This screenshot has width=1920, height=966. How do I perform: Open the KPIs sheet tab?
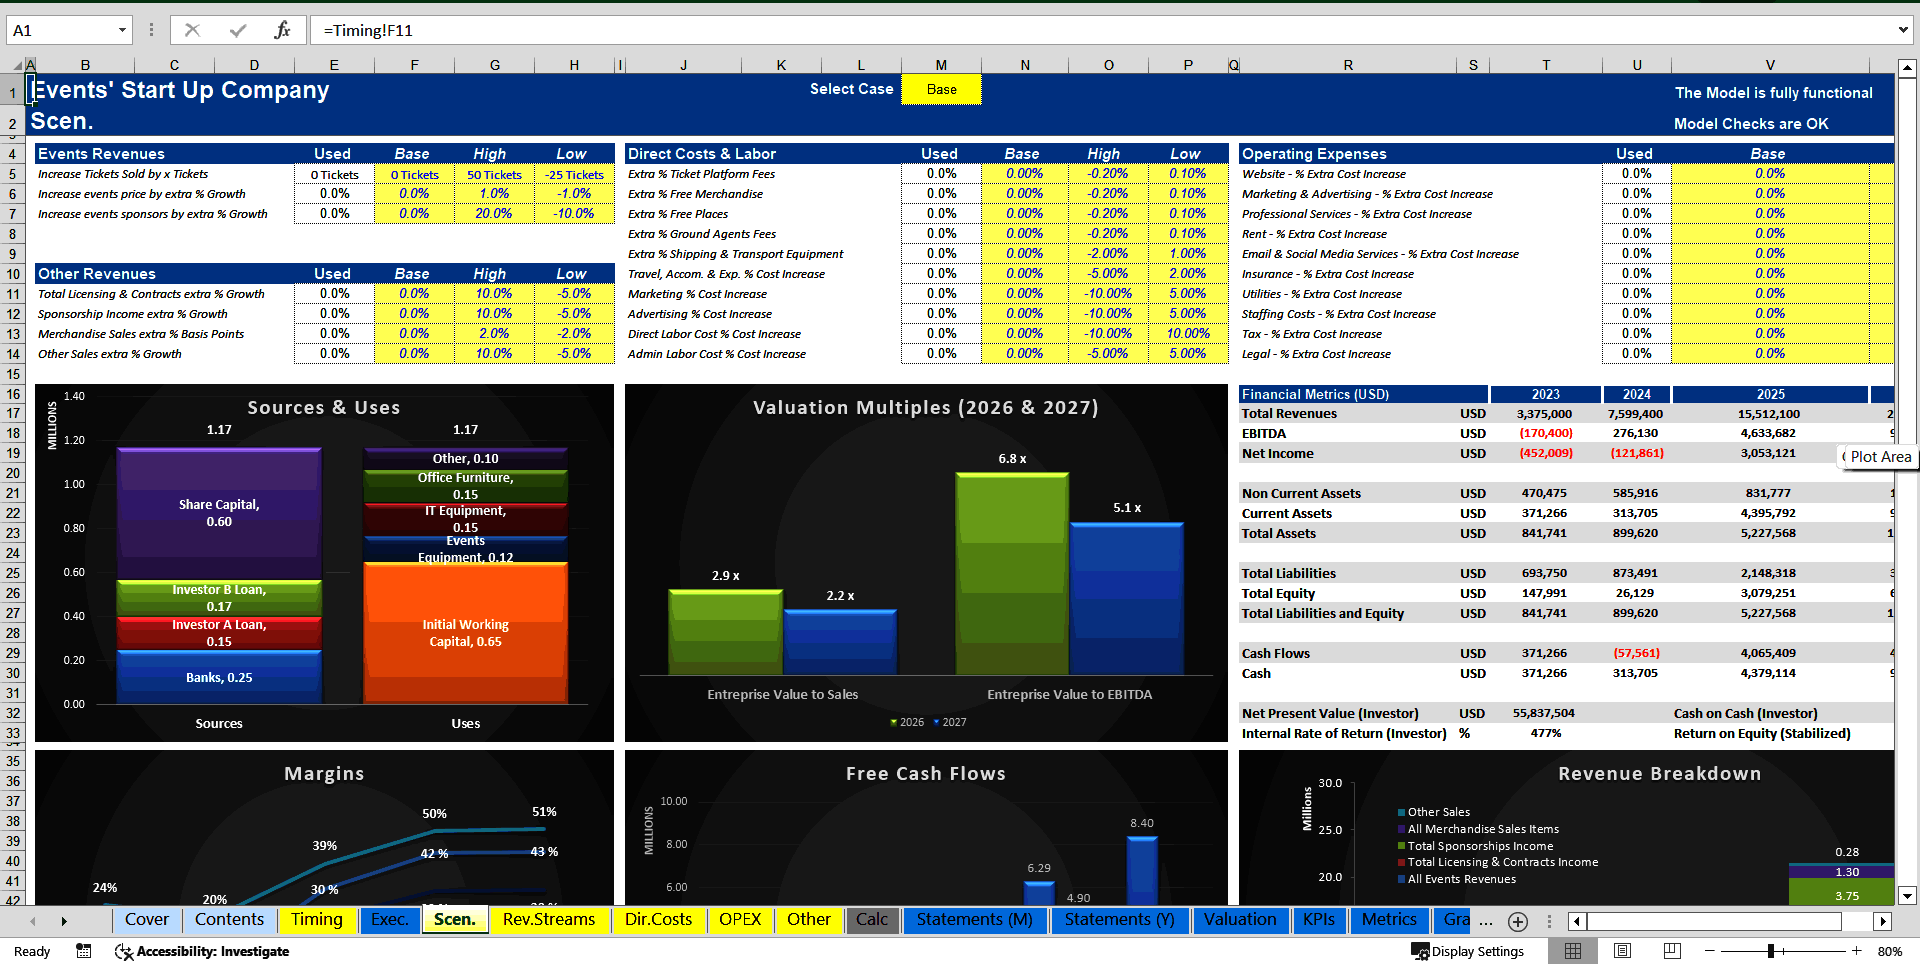(1319, 920)
